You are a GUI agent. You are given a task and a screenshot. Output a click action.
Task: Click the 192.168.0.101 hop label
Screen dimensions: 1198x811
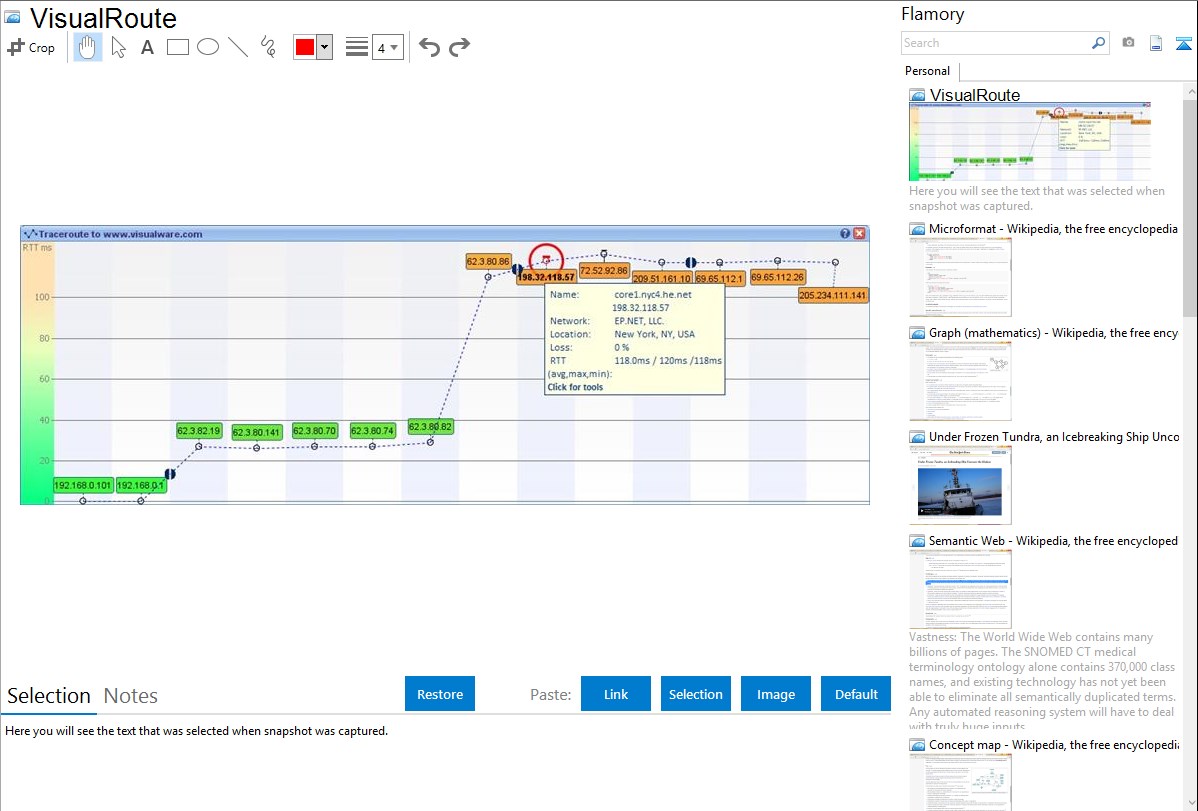[83, 485]
